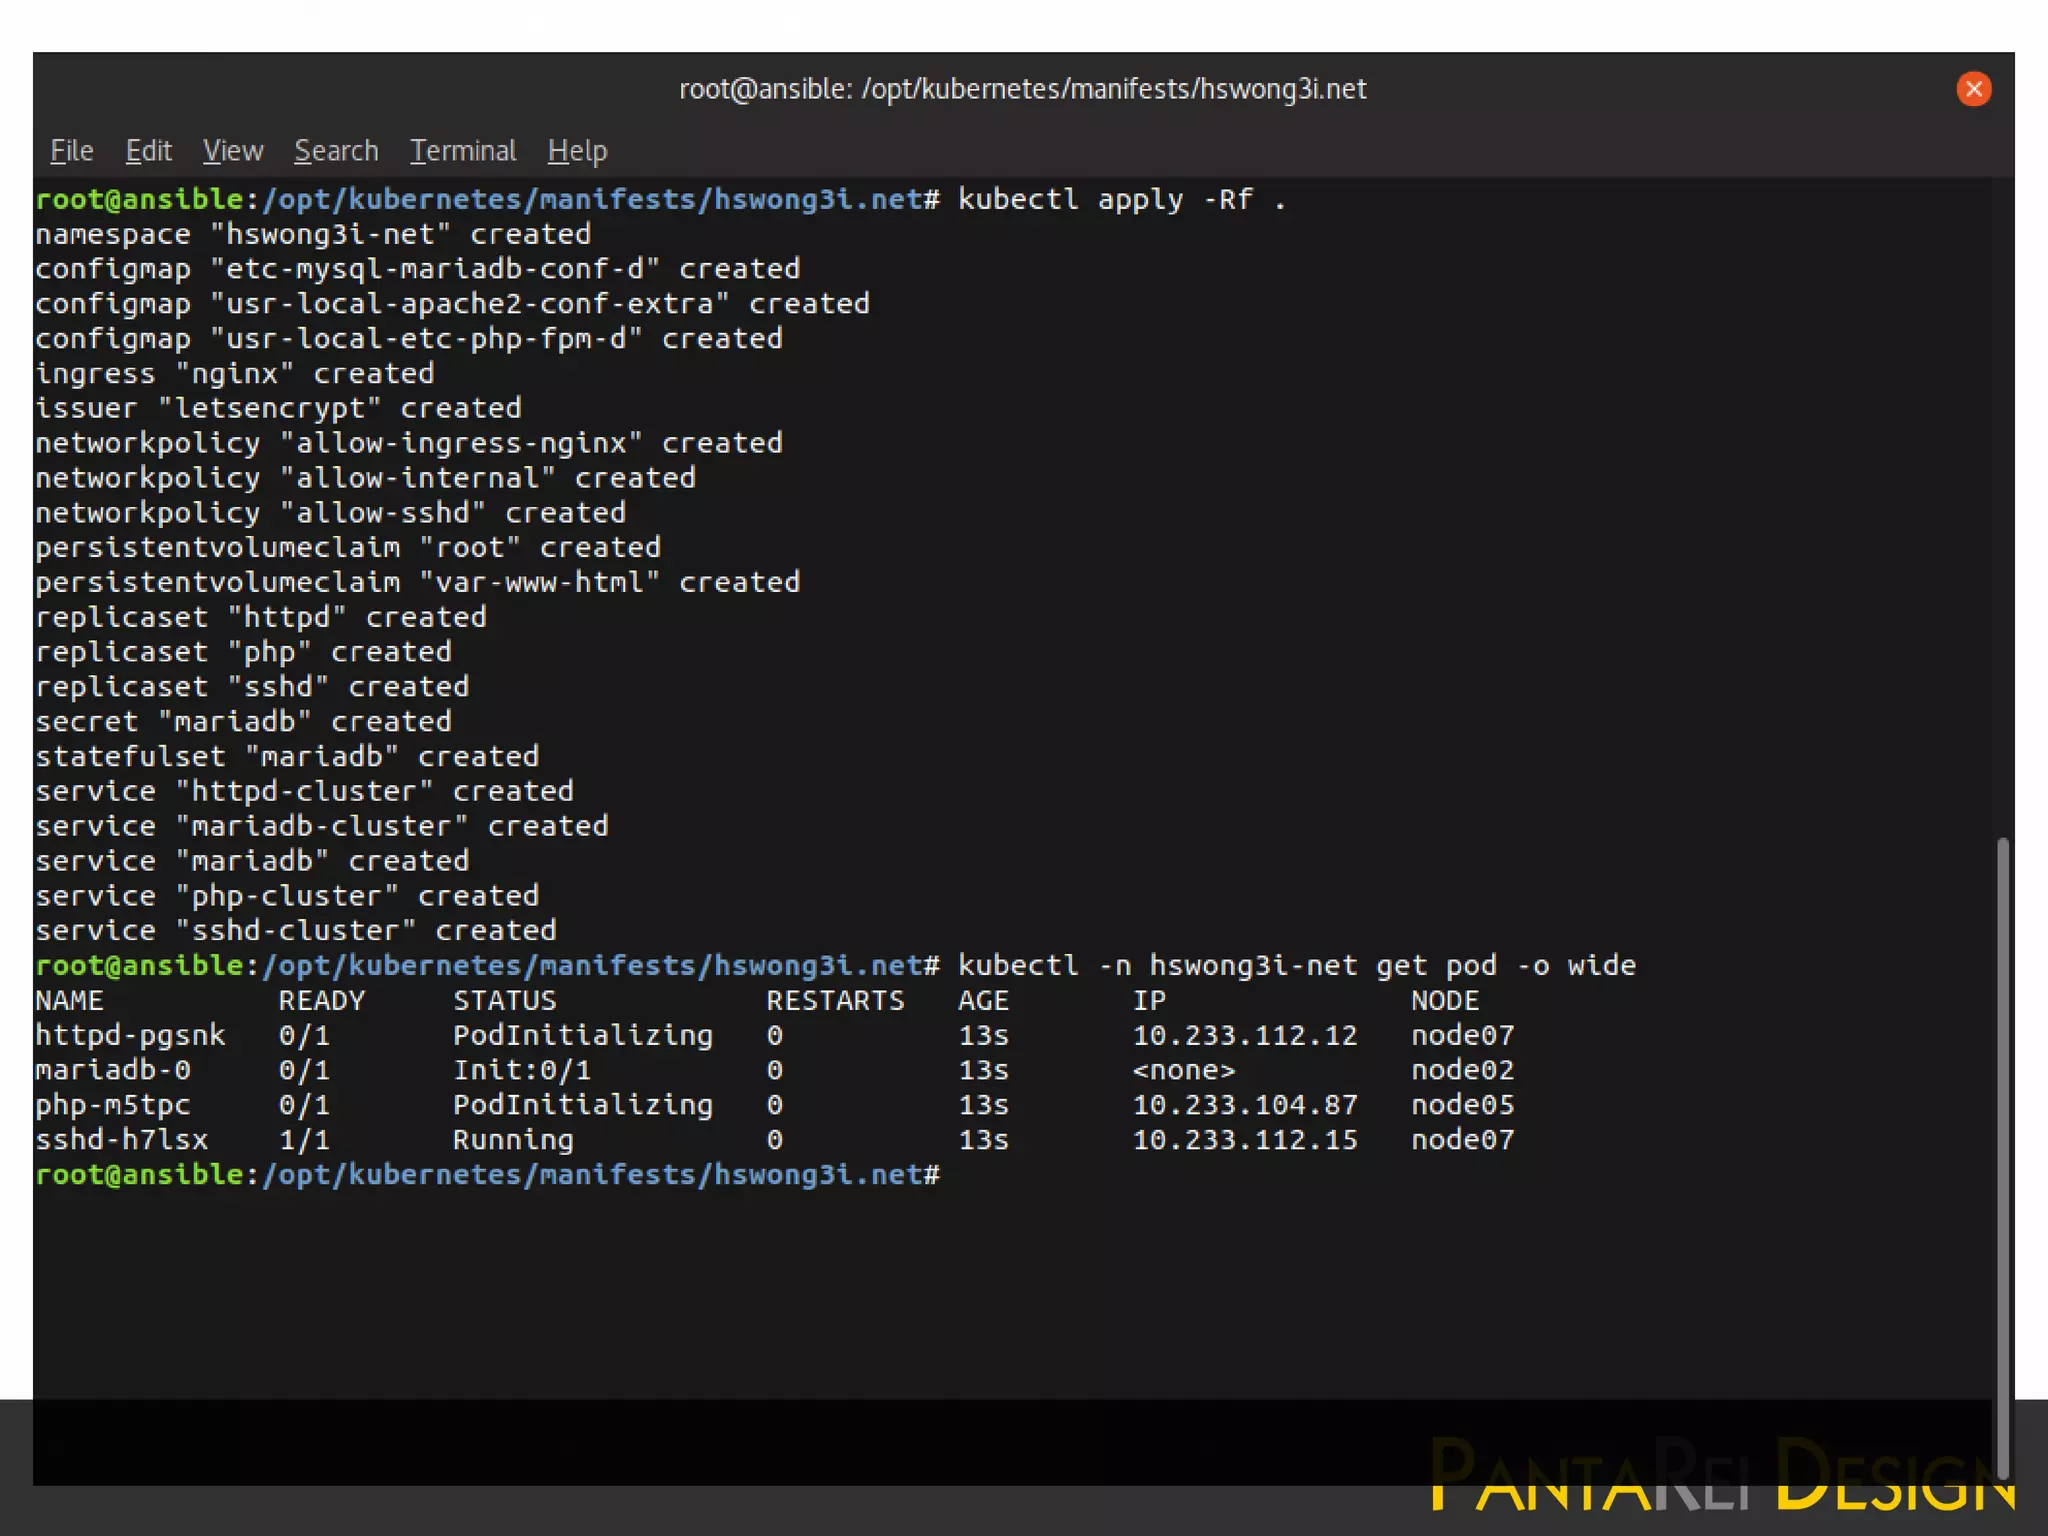Image resolution: width=2048 pixels, height=1536 pixels.
Task: Open the File menu
Action: [71, 151]
